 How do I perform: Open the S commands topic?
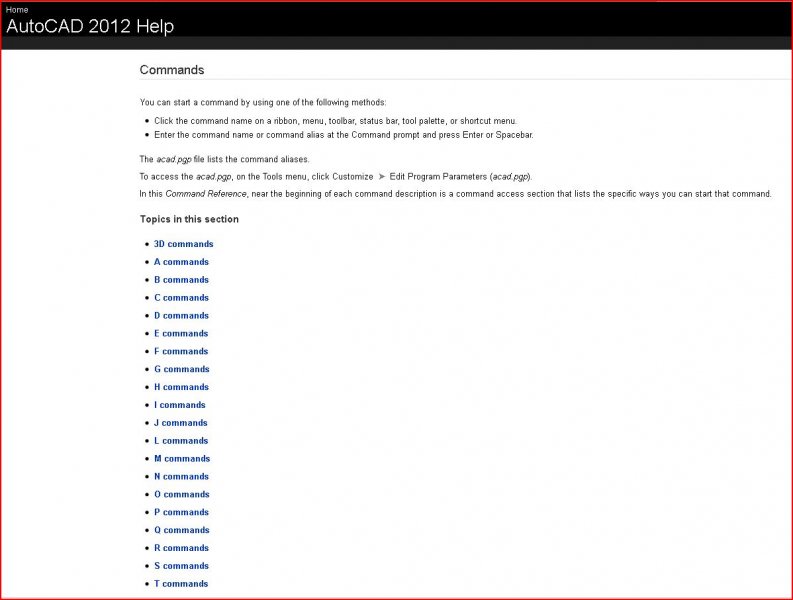(x=181, y=566)
